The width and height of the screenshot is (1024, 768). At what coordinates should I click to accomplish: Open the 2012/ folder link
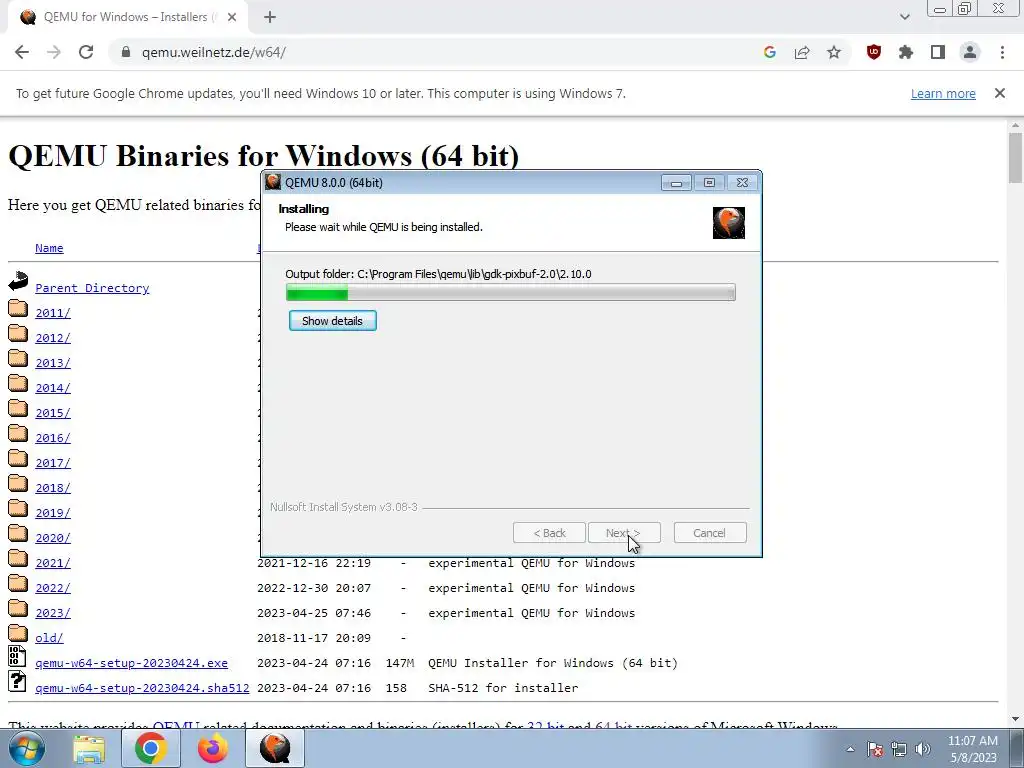53,338
